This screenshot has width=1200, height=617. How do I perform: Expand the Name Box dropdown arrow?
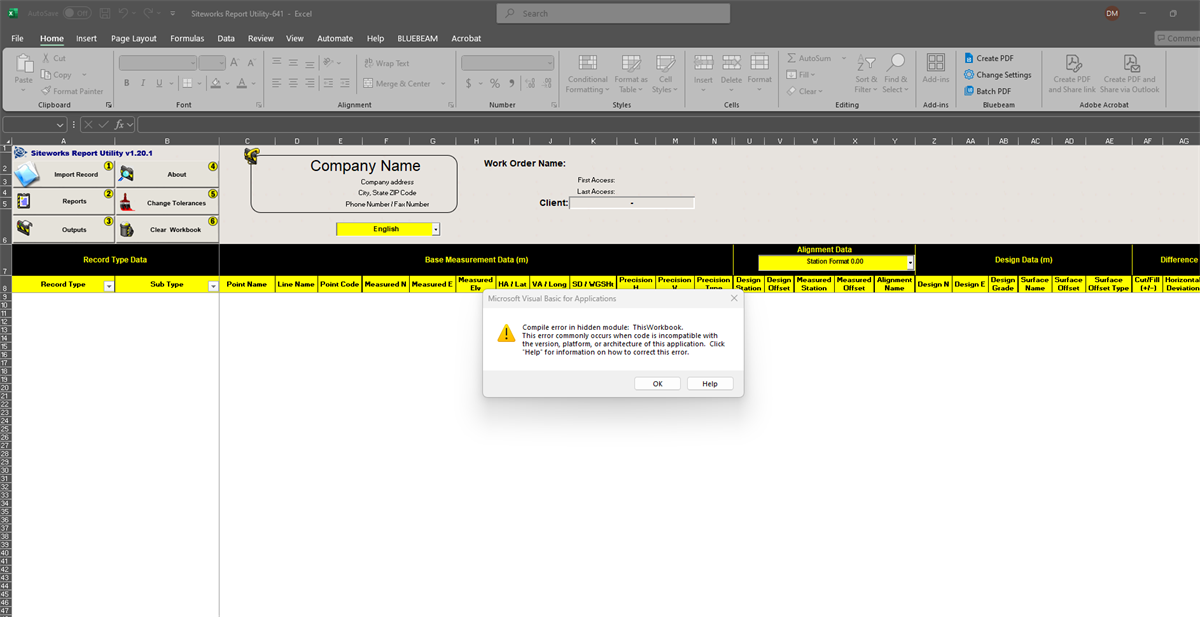point(61,125)
